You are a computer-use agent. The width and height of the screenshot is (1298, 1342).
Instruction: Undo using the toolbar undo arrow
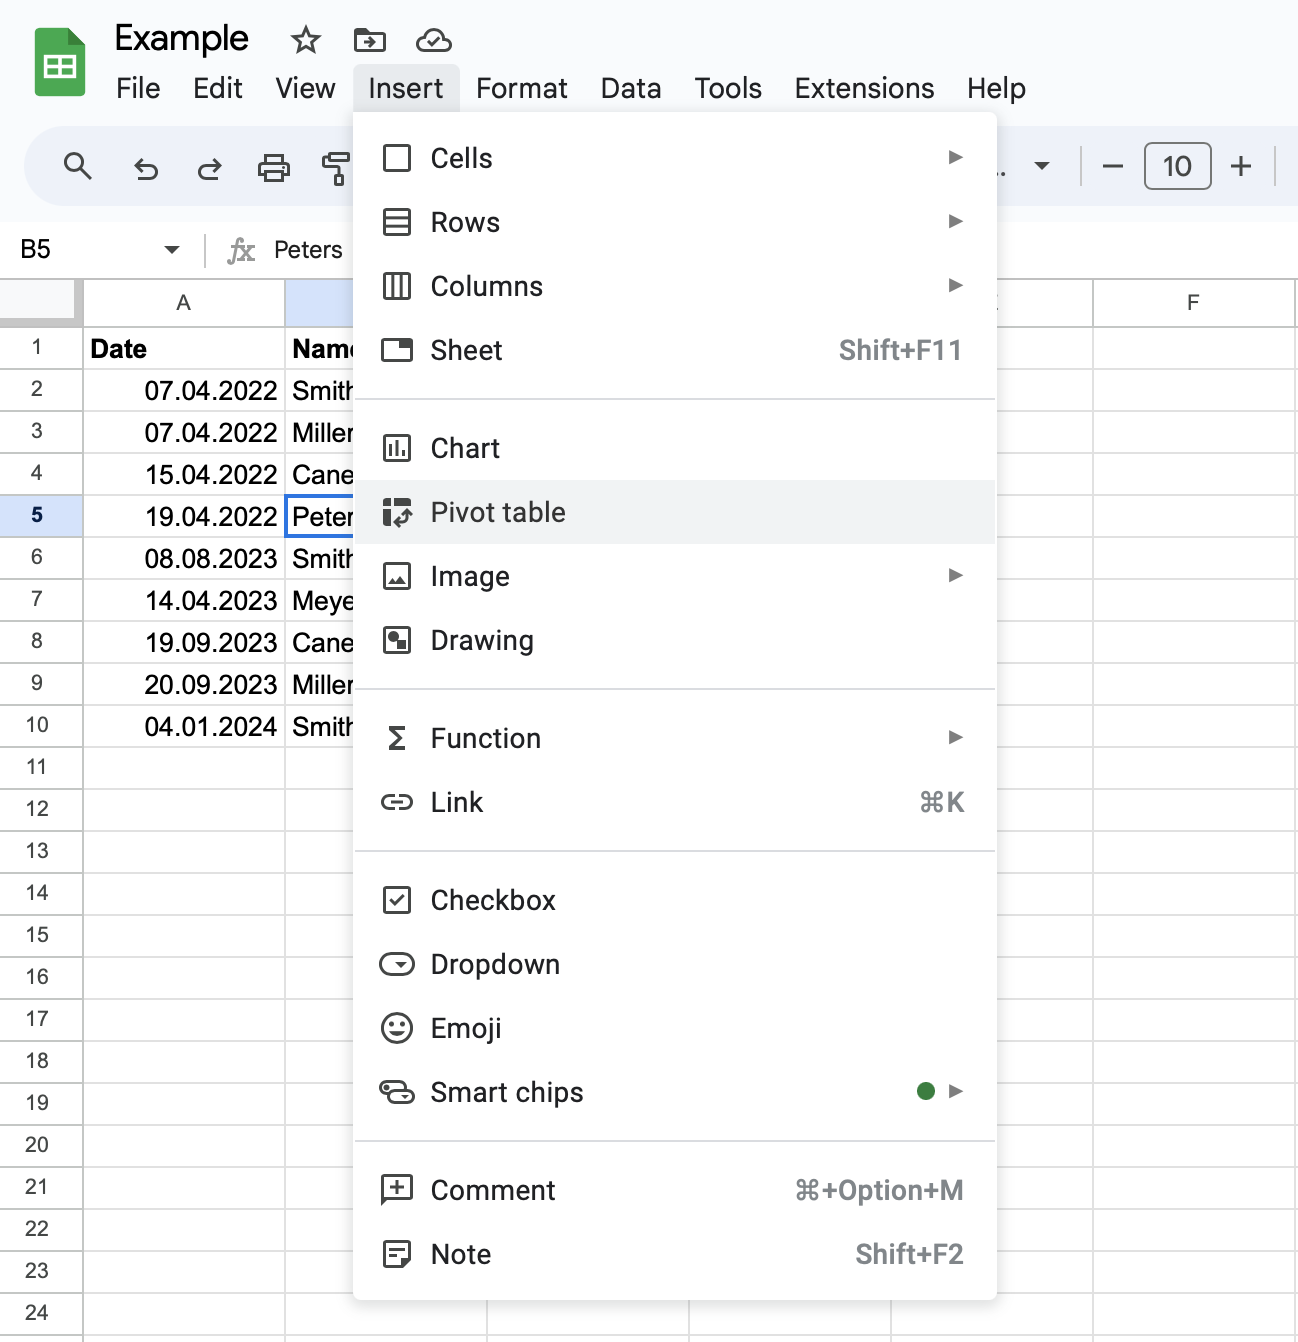pos(146,168)
